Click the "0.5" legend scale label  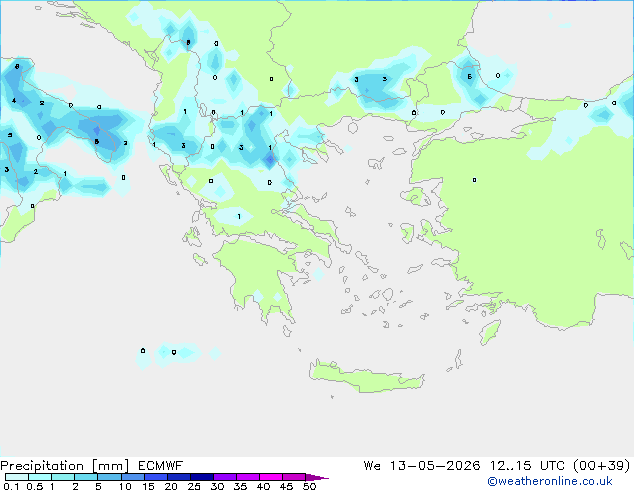34,486
